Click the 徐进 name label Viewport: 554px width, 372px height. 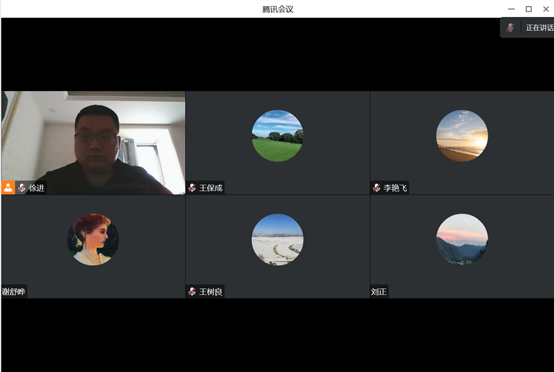pos(36,188)
